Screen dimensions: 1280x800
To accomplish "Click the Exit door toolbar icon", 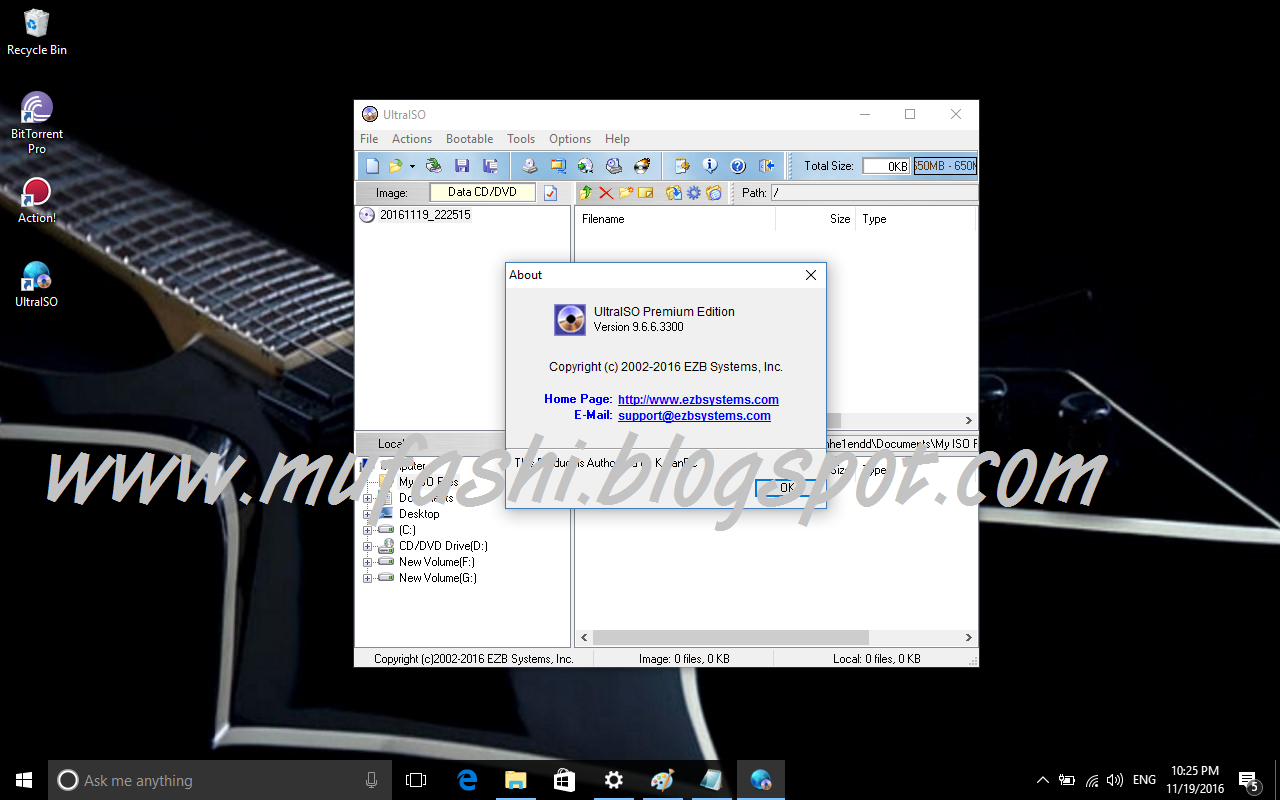I will click(767, 166).
